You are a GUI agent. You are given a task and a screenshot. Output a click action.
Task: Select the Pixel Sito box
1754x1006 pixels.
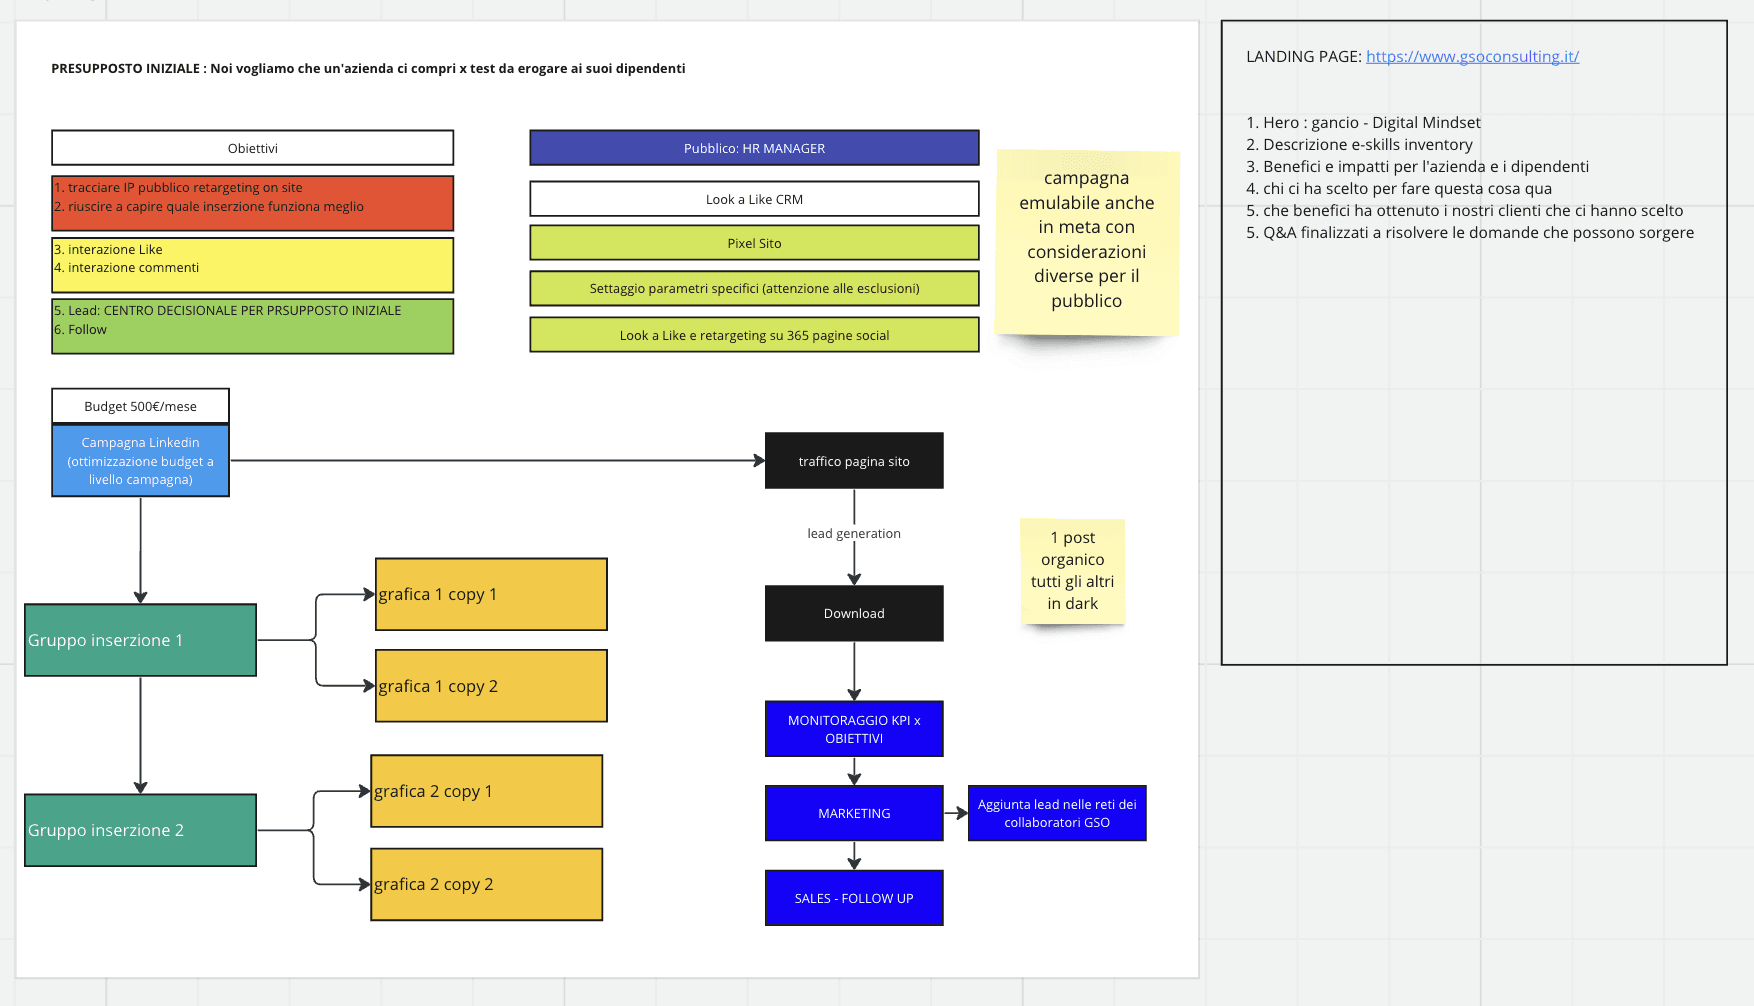click(x=754, y=243)
